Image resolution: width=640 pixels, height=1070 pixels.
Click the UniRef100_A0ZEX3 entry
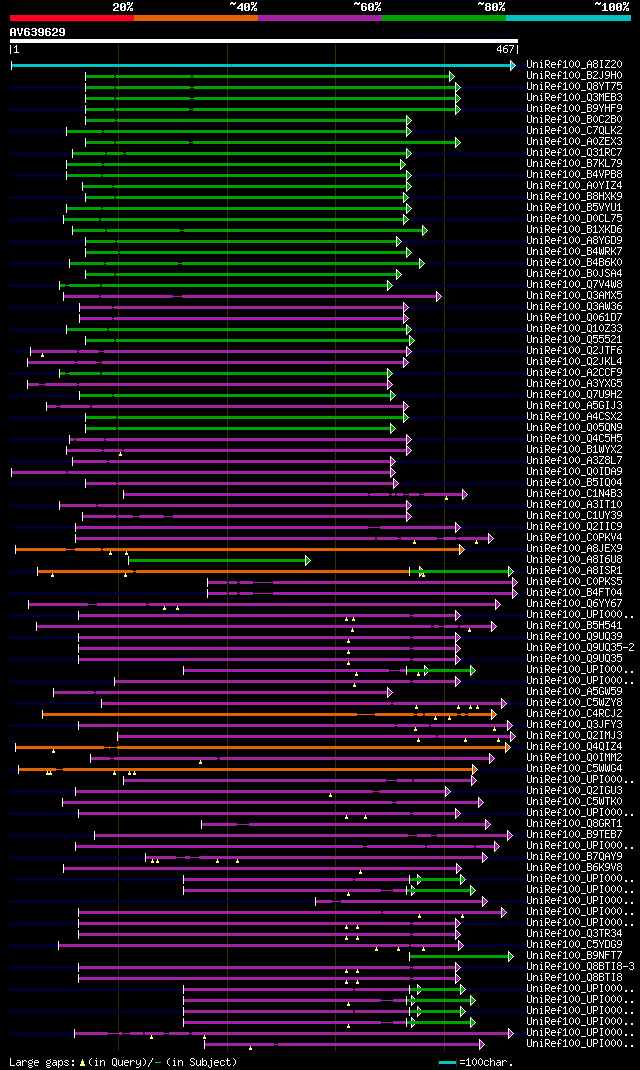click(x=574, y=142)
